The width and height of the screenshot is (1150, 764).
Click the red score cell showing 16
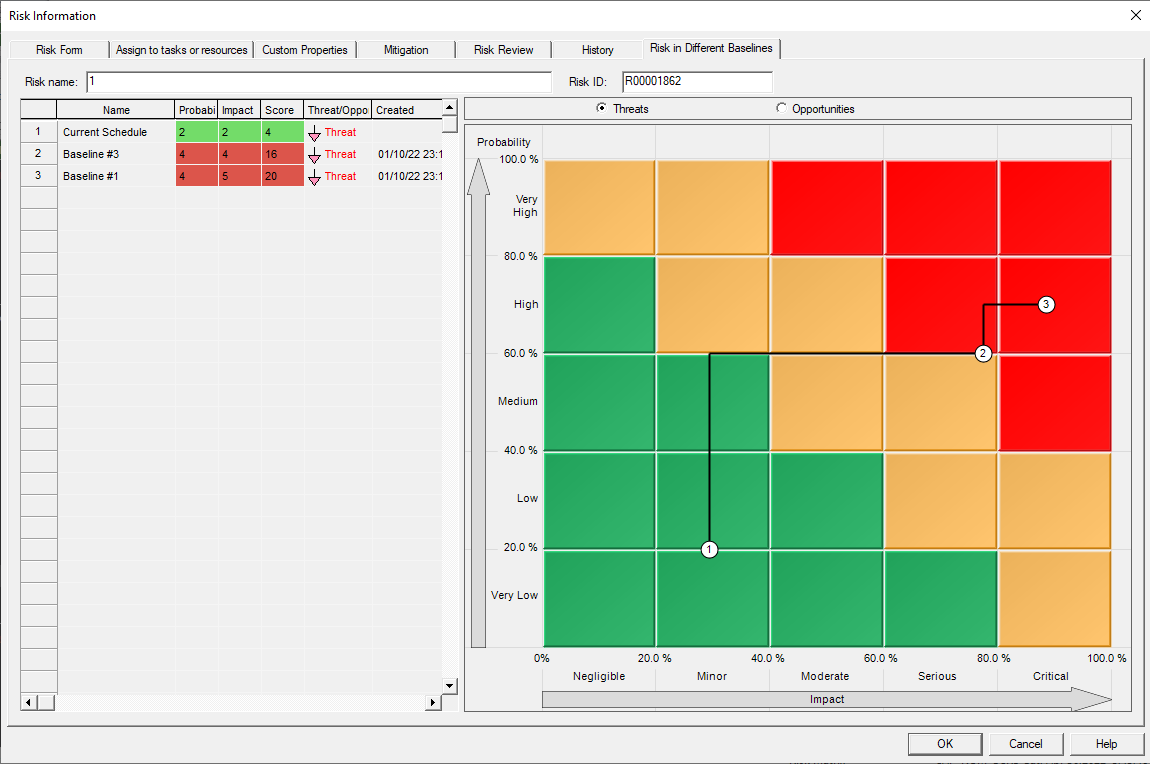[x=282, y=154]
